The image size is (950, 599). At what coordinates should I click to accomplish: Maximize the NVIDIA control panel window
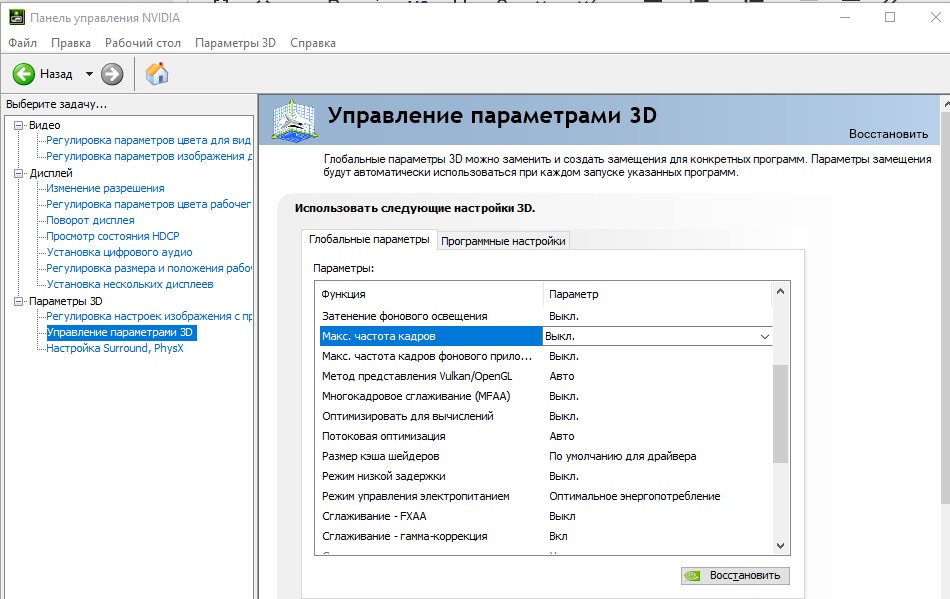890,17
